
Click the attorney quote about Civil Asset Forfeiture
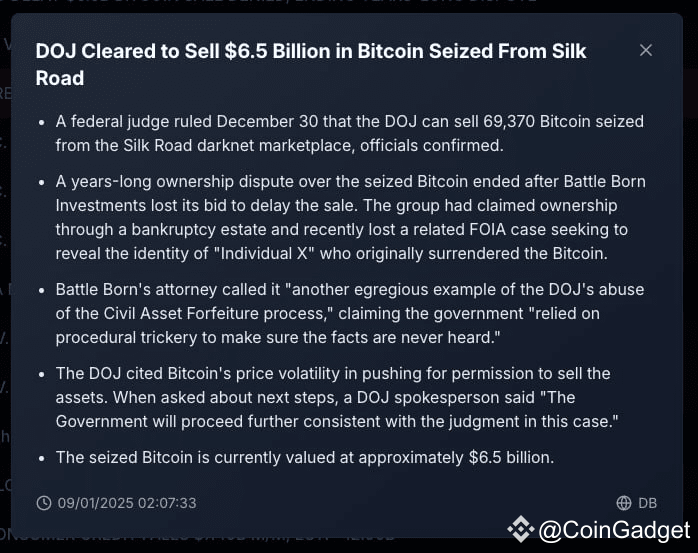pyautogui.click(x=349, y=313)
